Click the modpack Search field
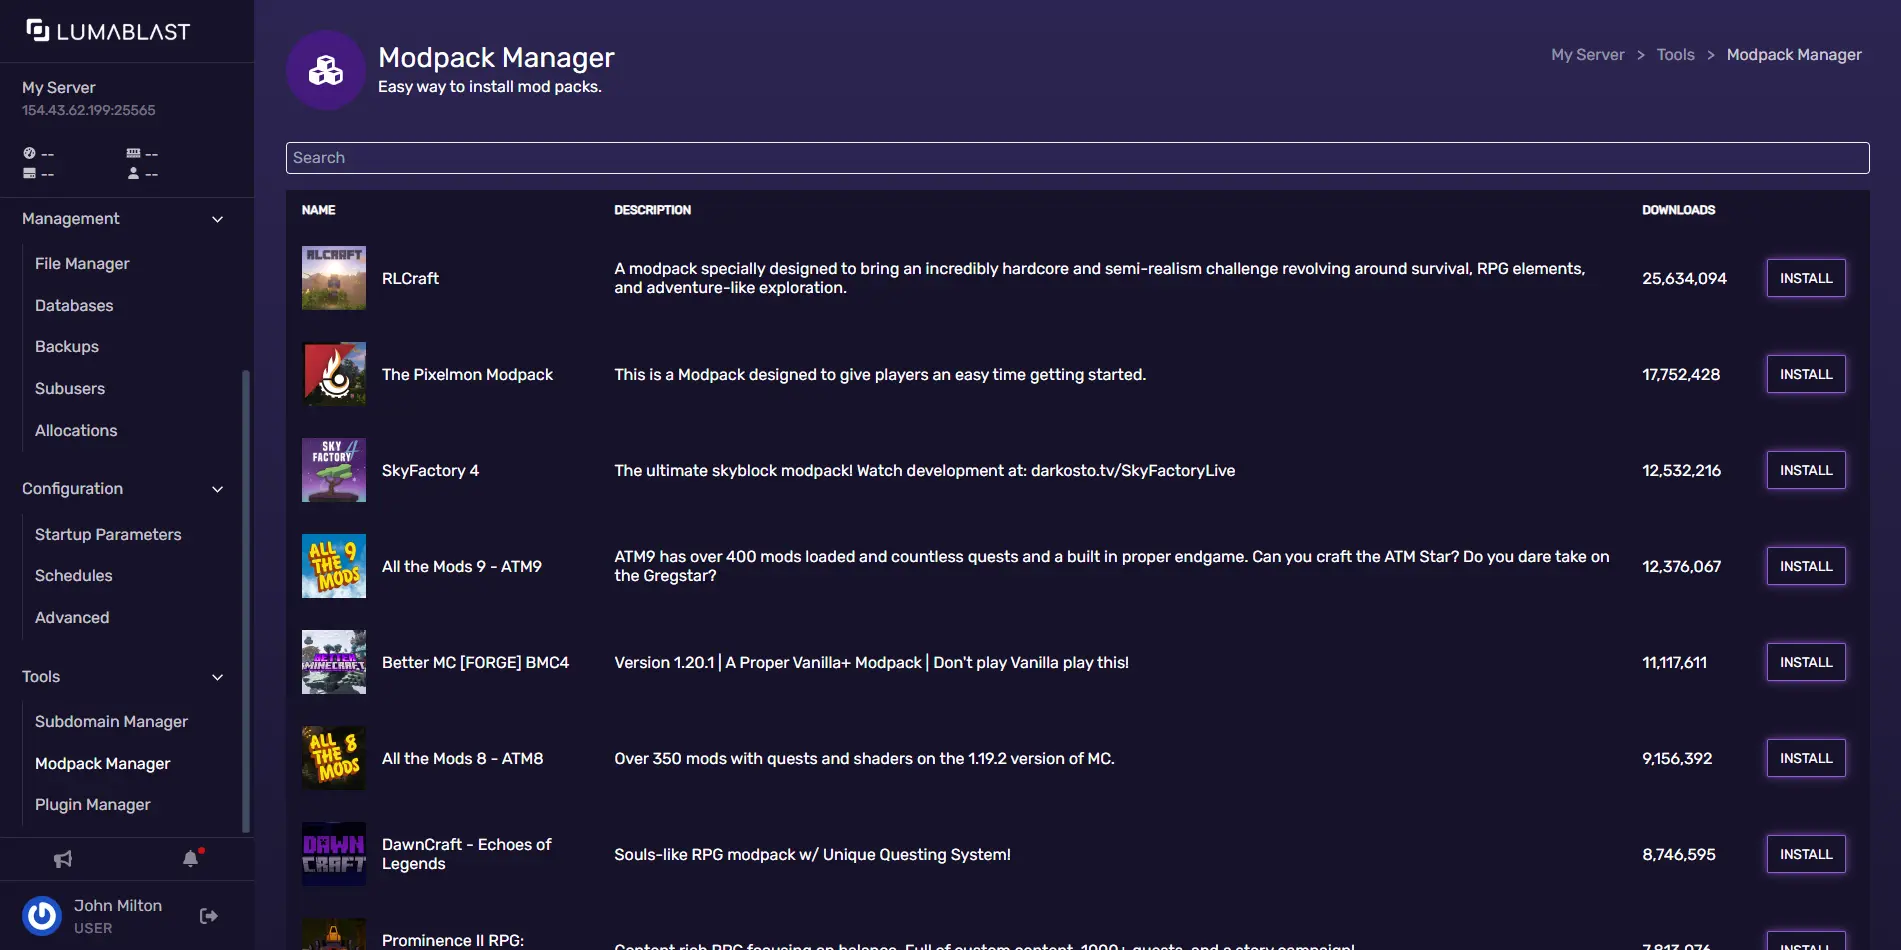This screenshot has height=950, width=1901. pos(1077,158)
